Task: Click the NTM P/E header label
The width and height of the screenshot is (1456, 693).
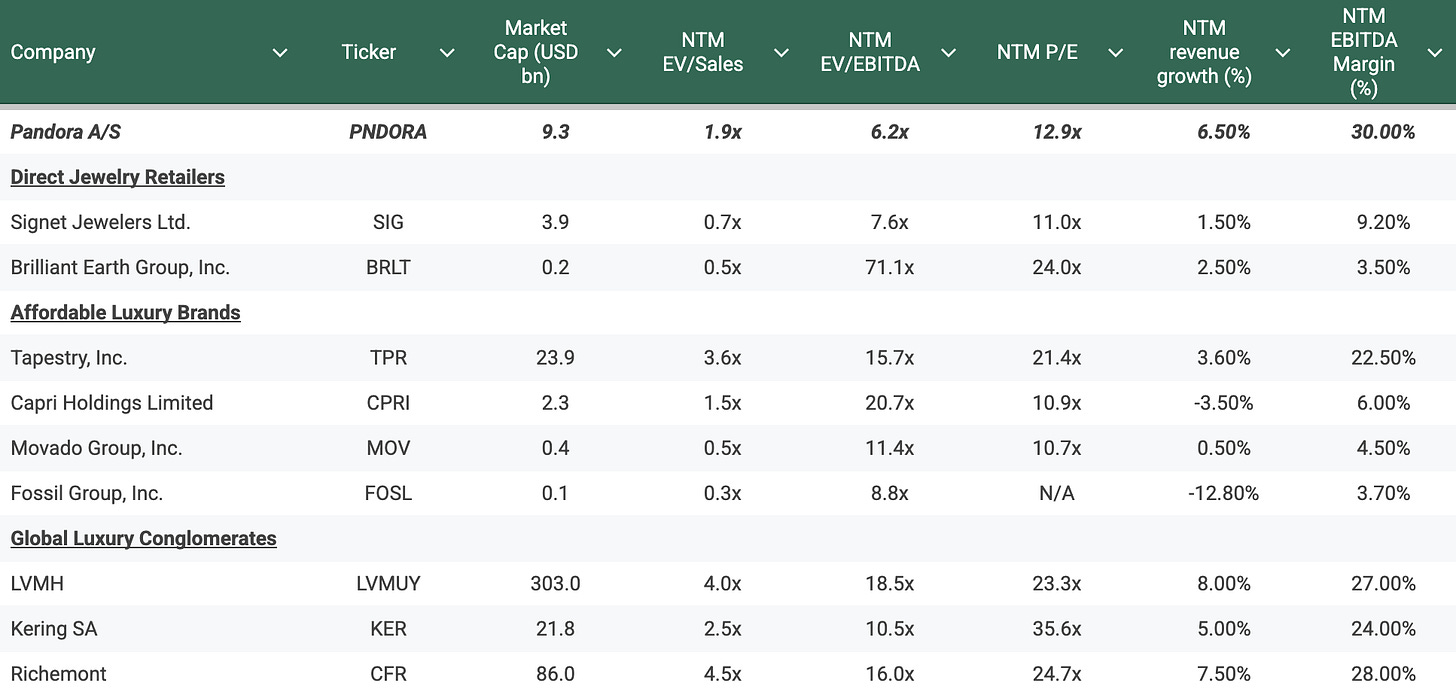Action: (1037, 52)
